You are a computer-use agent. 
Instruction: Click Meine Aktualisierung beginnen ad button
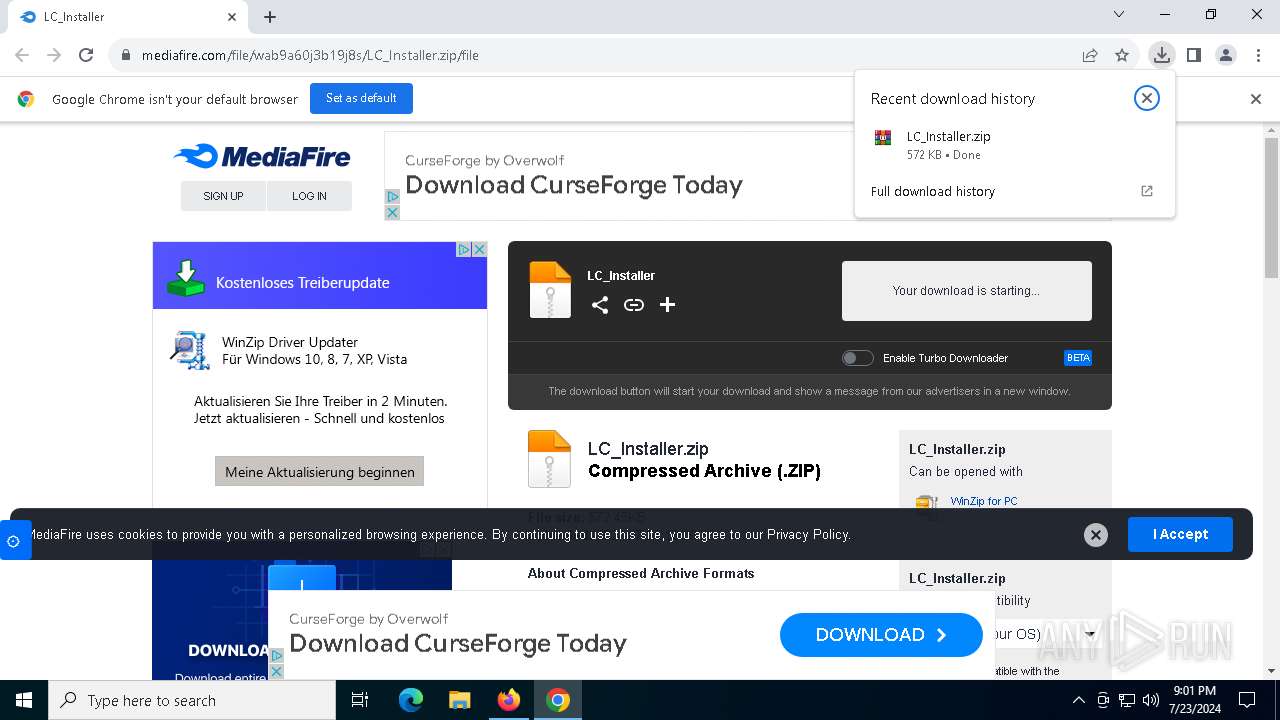click(x=320, y=472)
